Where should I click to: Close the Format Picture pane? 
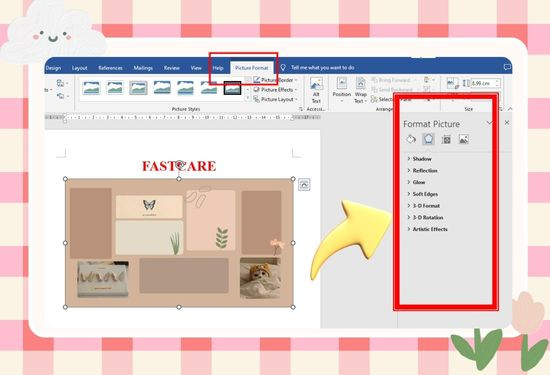click(507, 122)
